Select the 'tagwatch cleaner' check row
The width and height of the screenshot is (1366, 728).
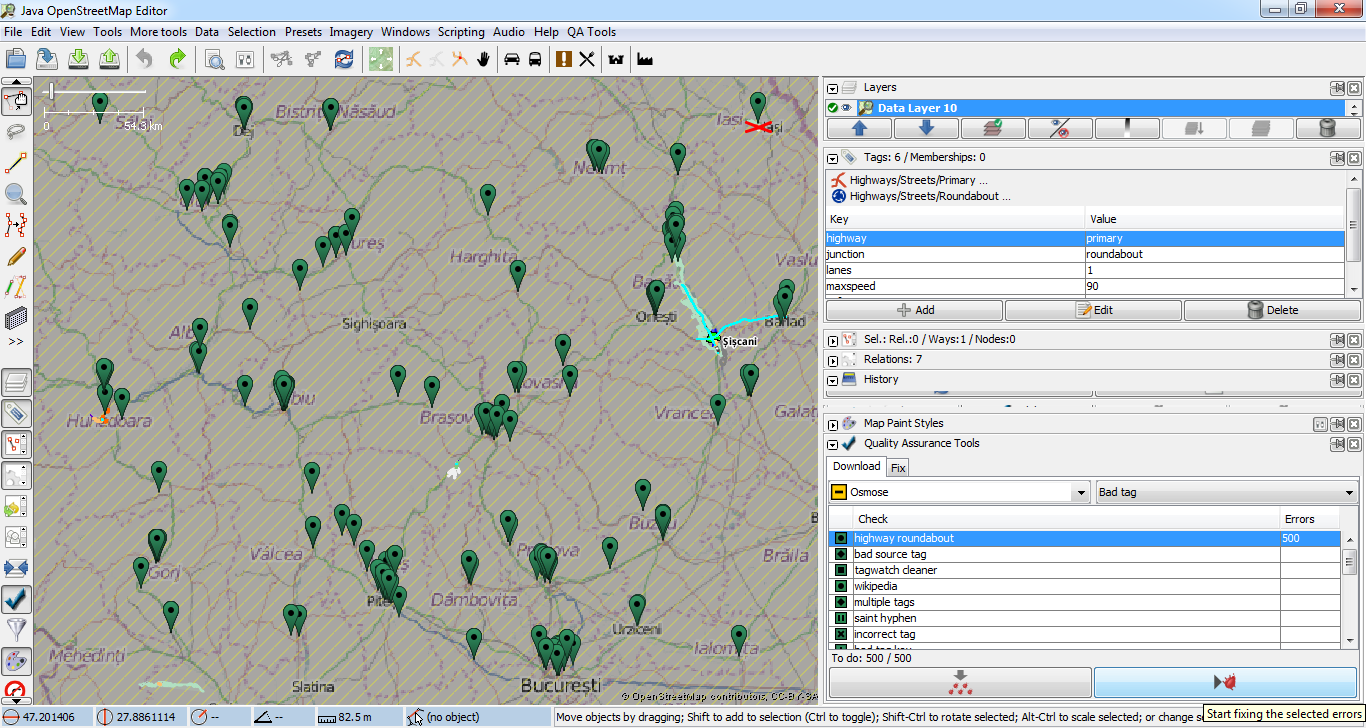(x=1084, y=570)
